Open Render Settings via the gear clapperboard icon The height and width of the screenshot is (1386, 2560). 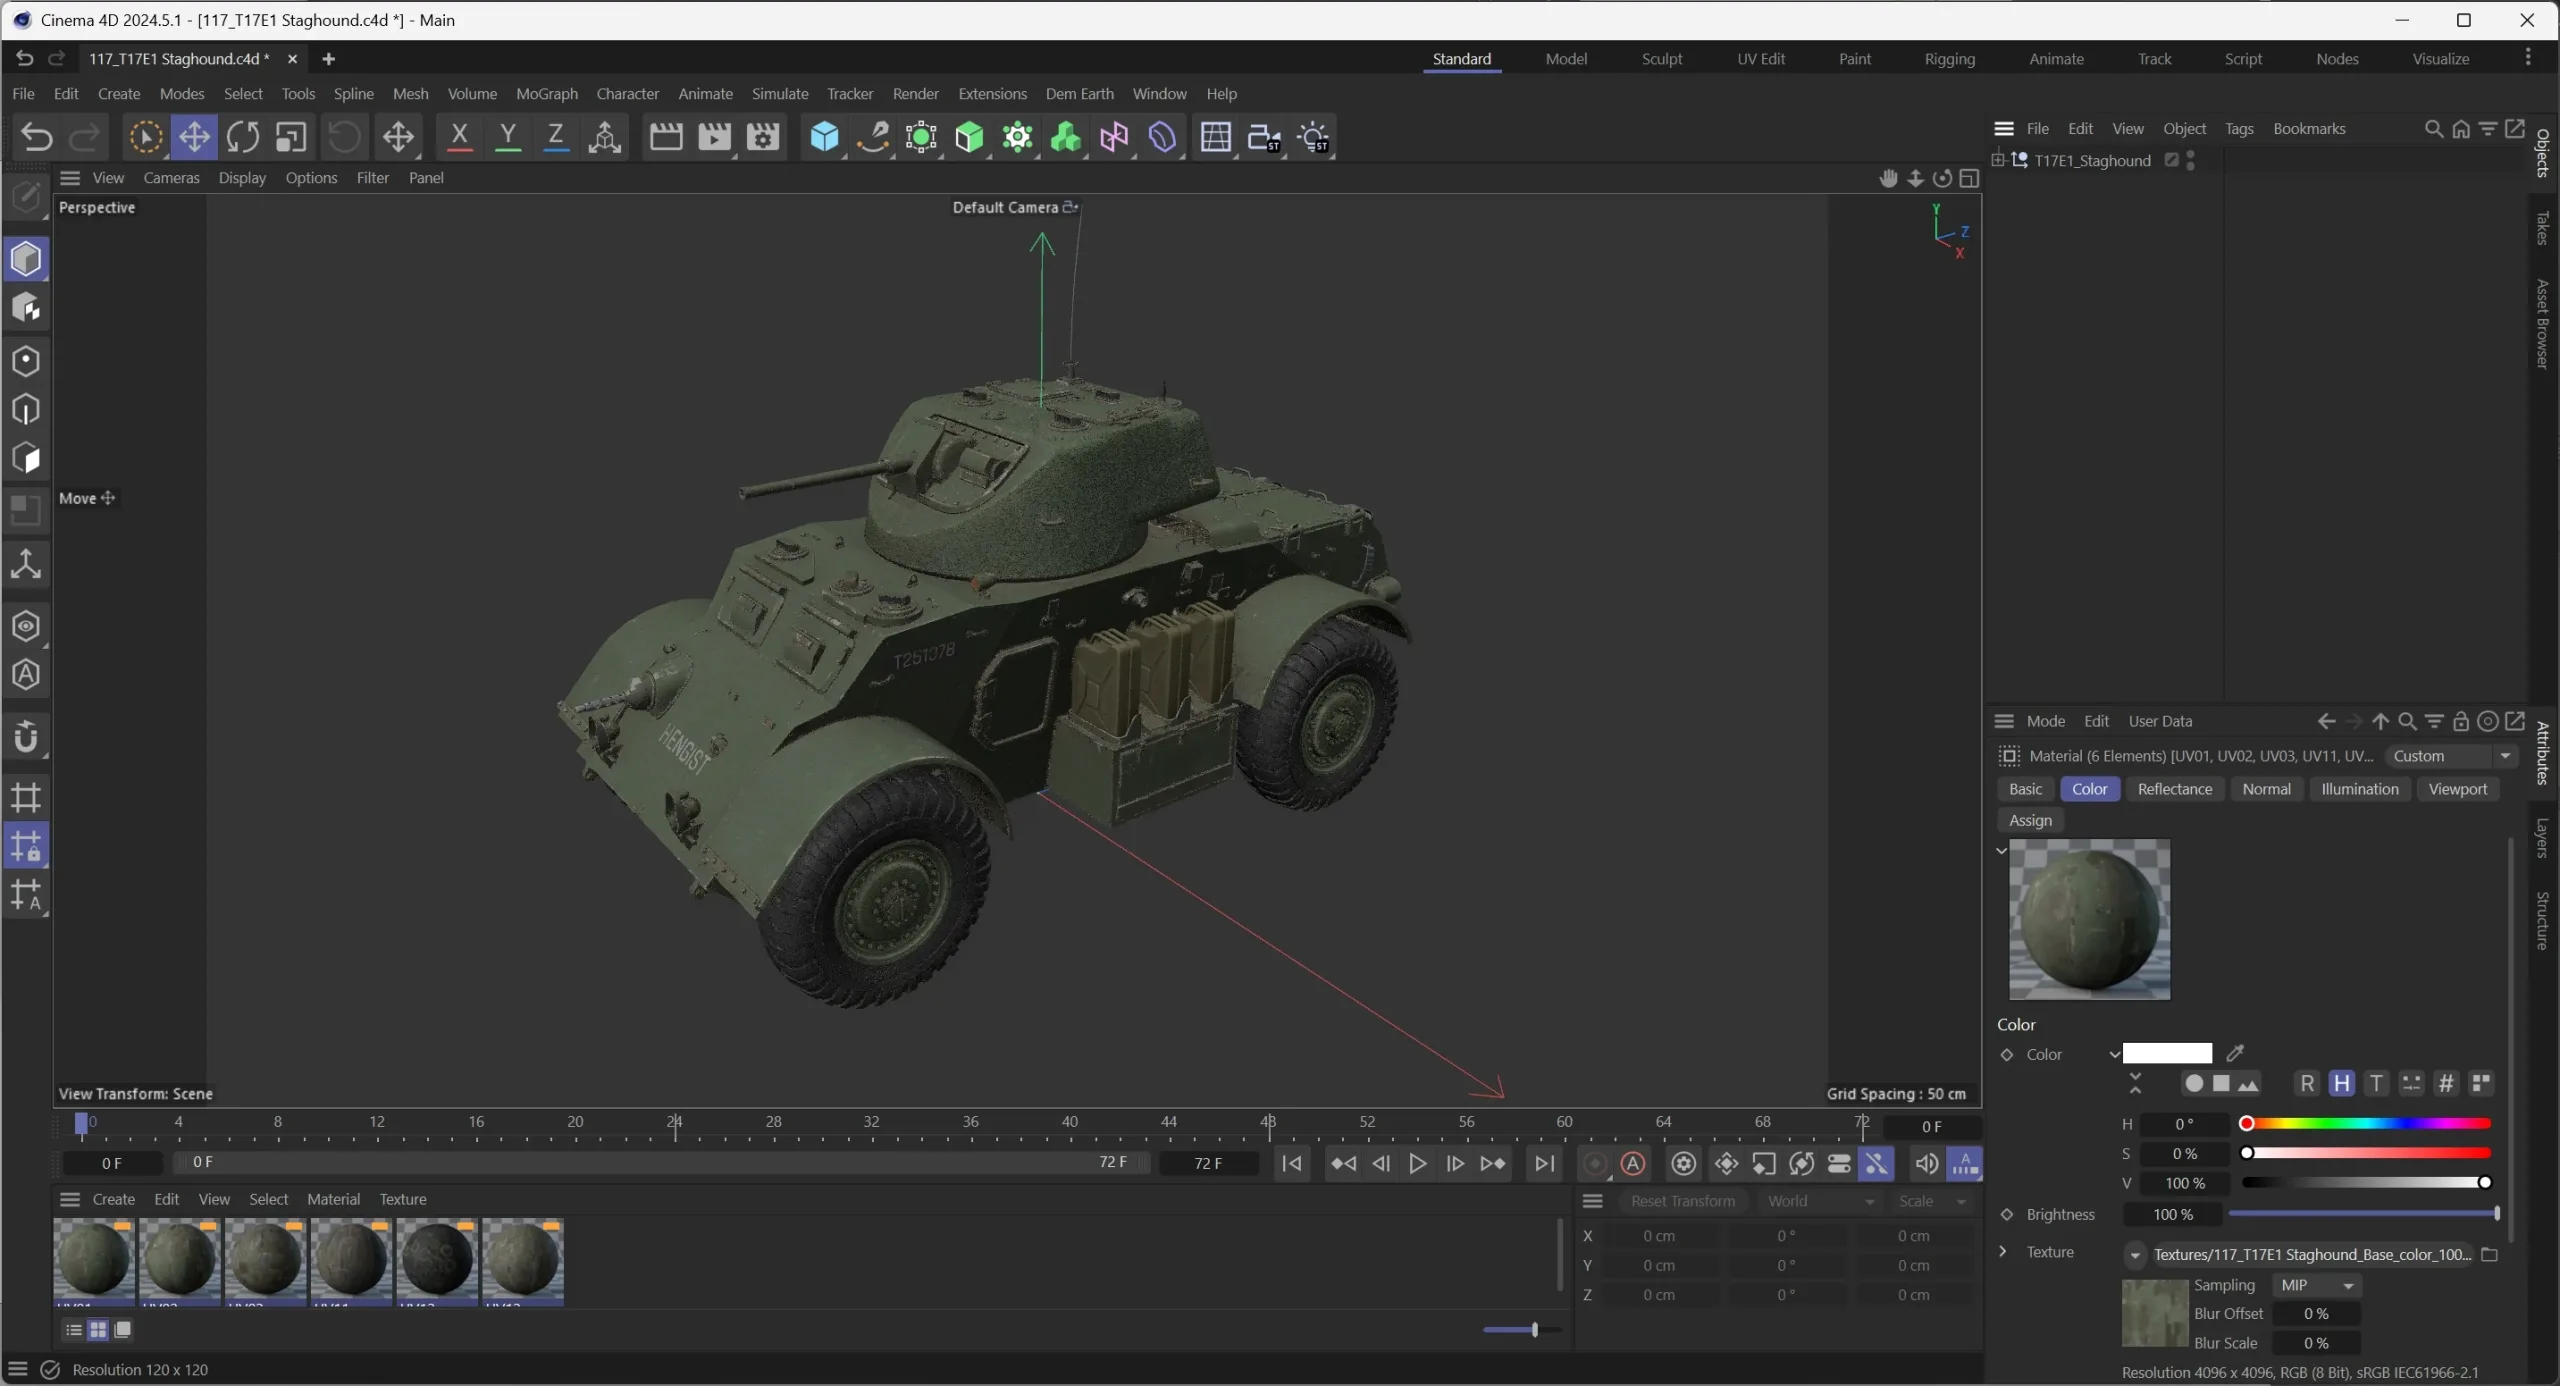[762, 137]
